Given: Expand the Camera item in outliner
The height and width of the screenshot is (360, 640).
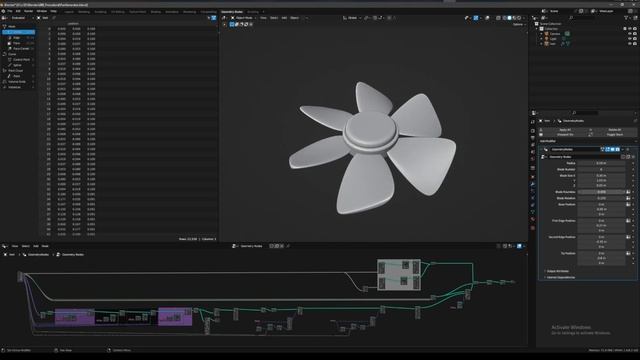Looking at the screenshot, I should [542, 34].
